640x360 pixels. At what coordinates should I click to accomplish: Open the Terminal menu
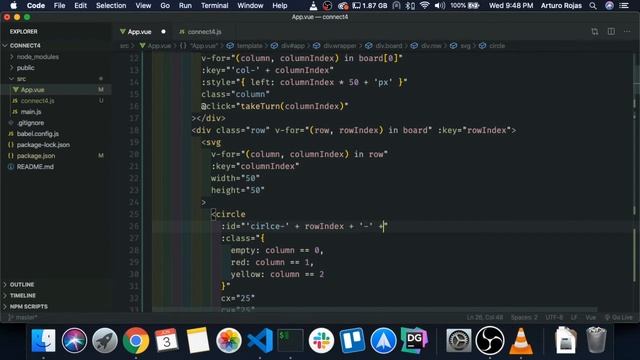(215, 6)
